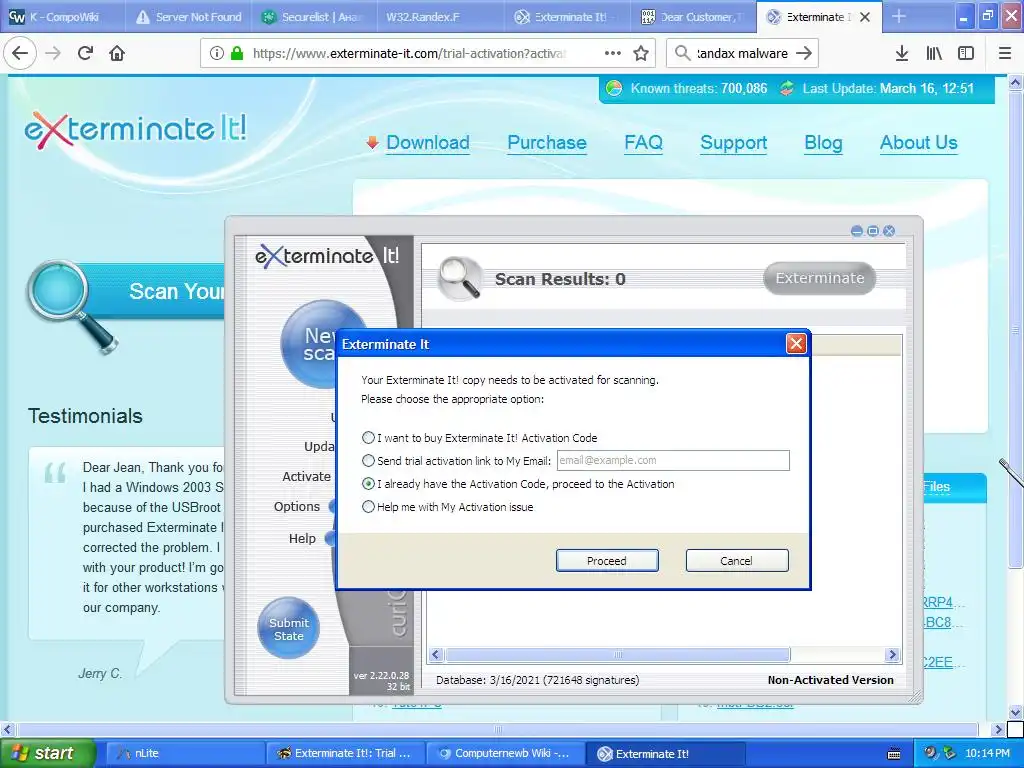This screenshot has width=1024, height=768.
Task: Open the Blog link
Action: click(x=823, y=142)
